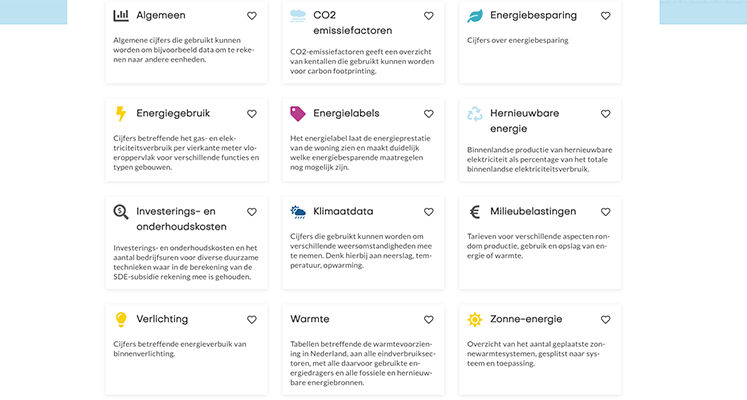Click the magnifier dollar icon for Investeringskosten

(x=121, y=212)
